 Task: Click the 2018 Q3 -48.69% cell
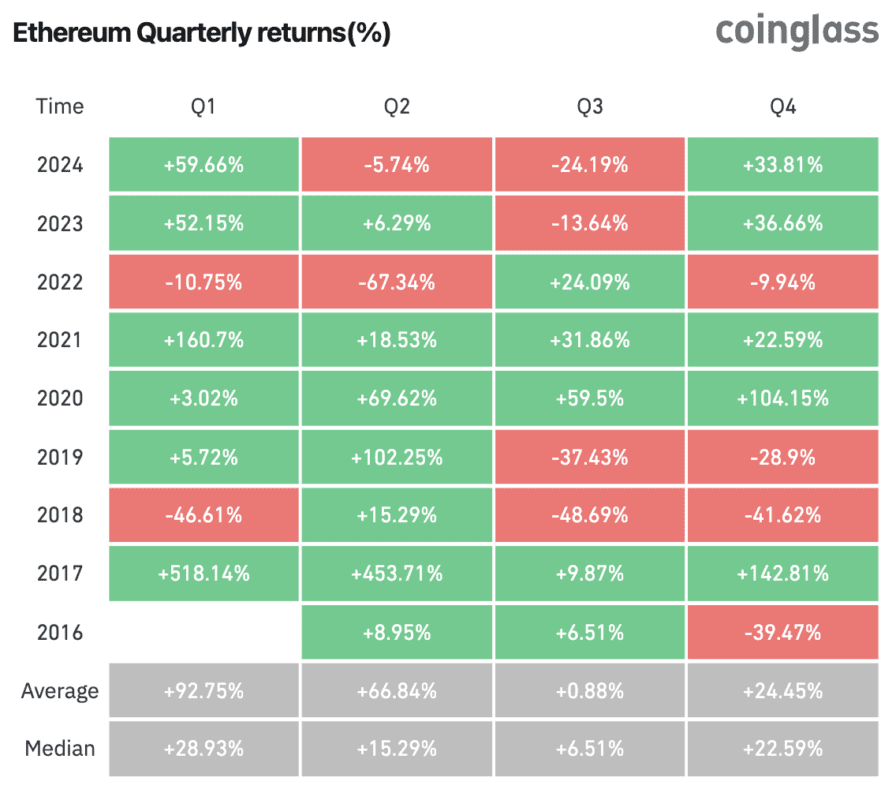coord(590,515)
